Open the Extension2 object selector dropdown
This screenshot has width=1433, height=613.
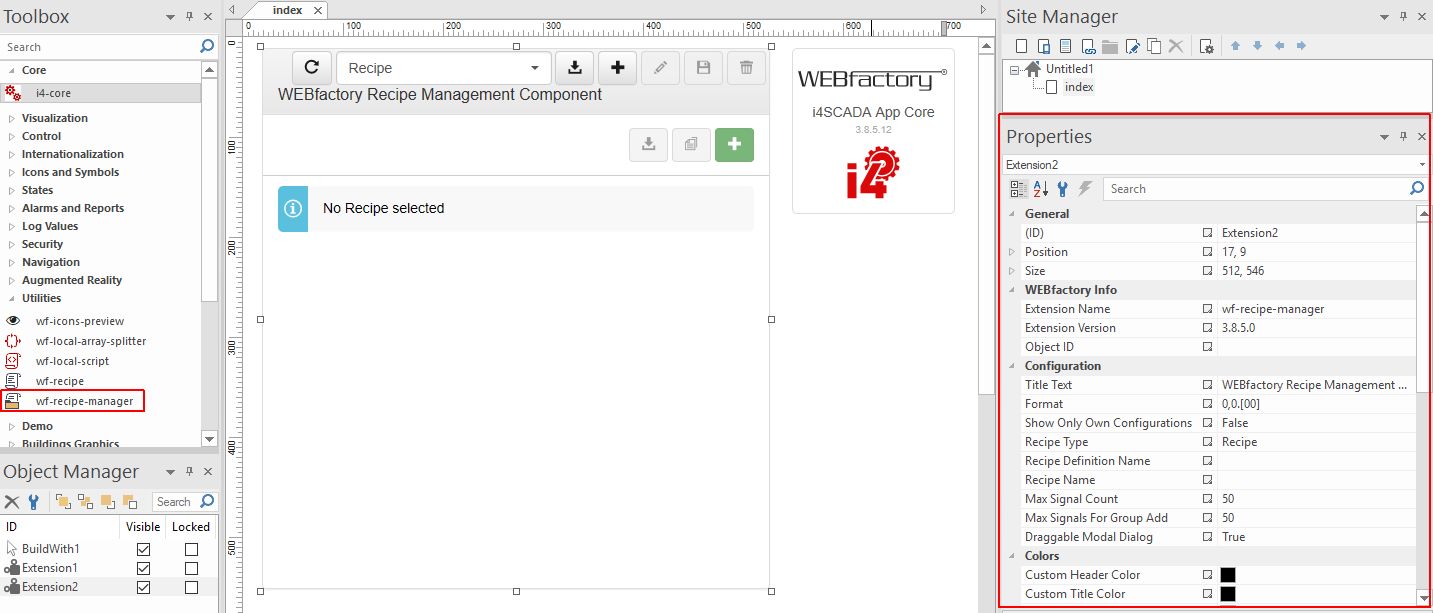[x=1422, y=164]
